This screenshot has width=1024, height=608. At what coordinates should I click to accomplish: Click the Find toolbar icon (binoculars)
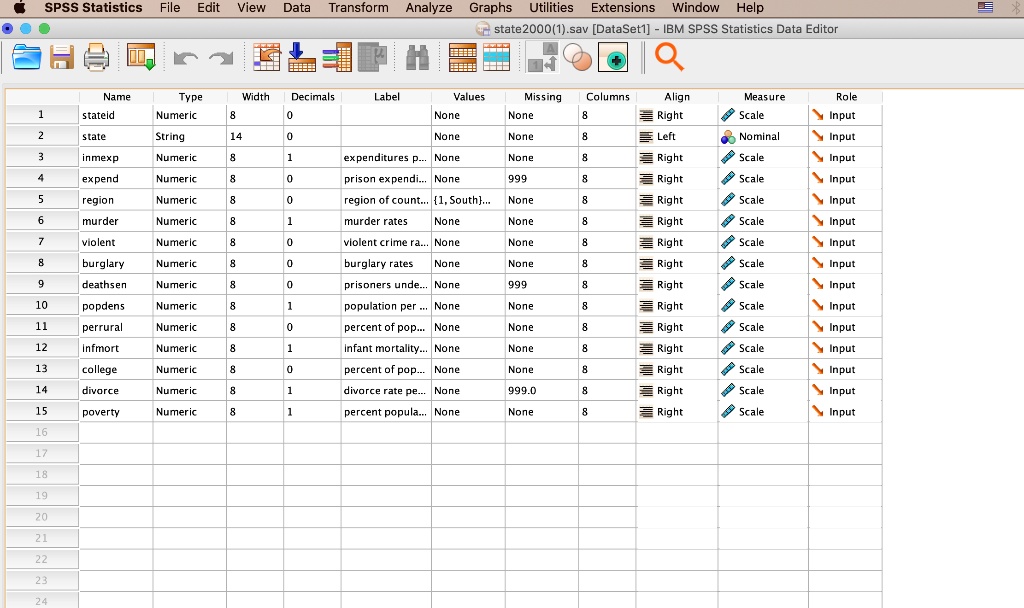417,57
